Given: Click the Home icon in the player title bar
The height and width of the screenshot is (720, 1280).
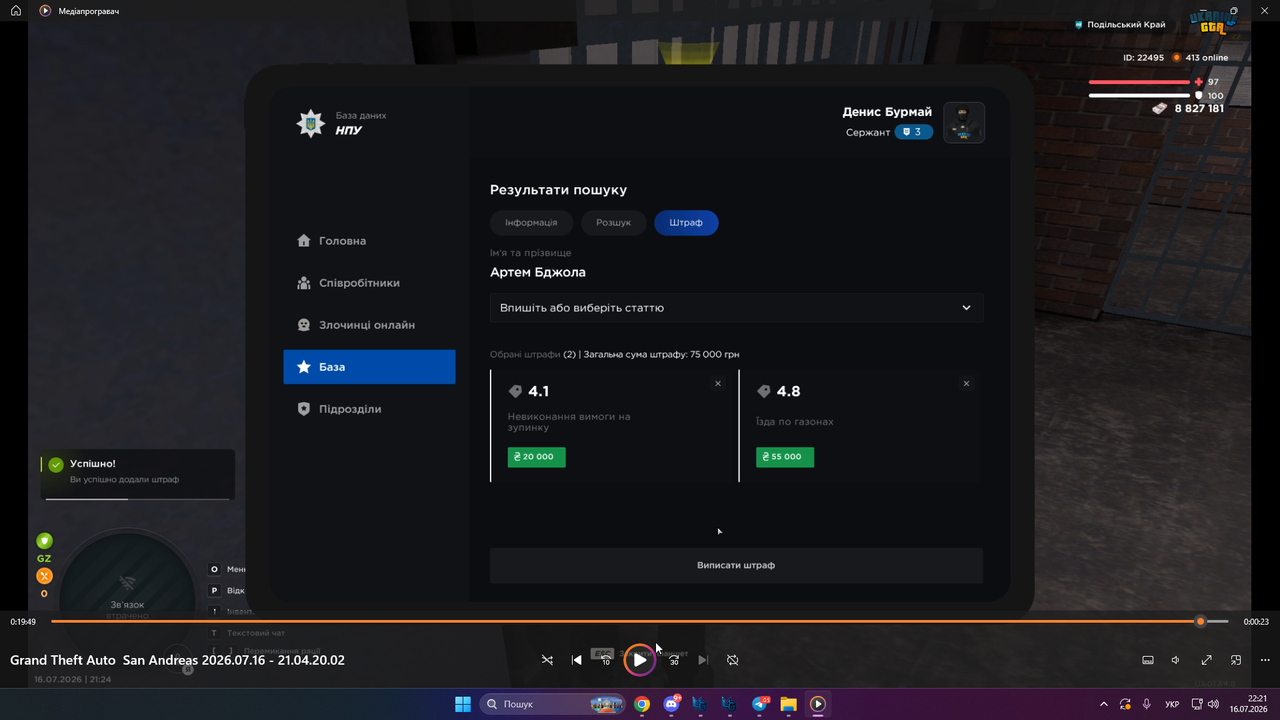Looking at the screenshot, I should coord(16,11).
